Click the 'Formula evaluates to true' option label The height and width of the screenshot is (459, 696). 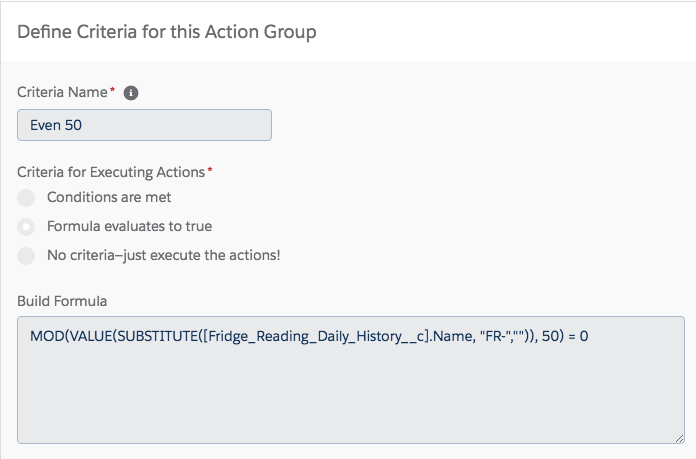(x=129, y=226)
